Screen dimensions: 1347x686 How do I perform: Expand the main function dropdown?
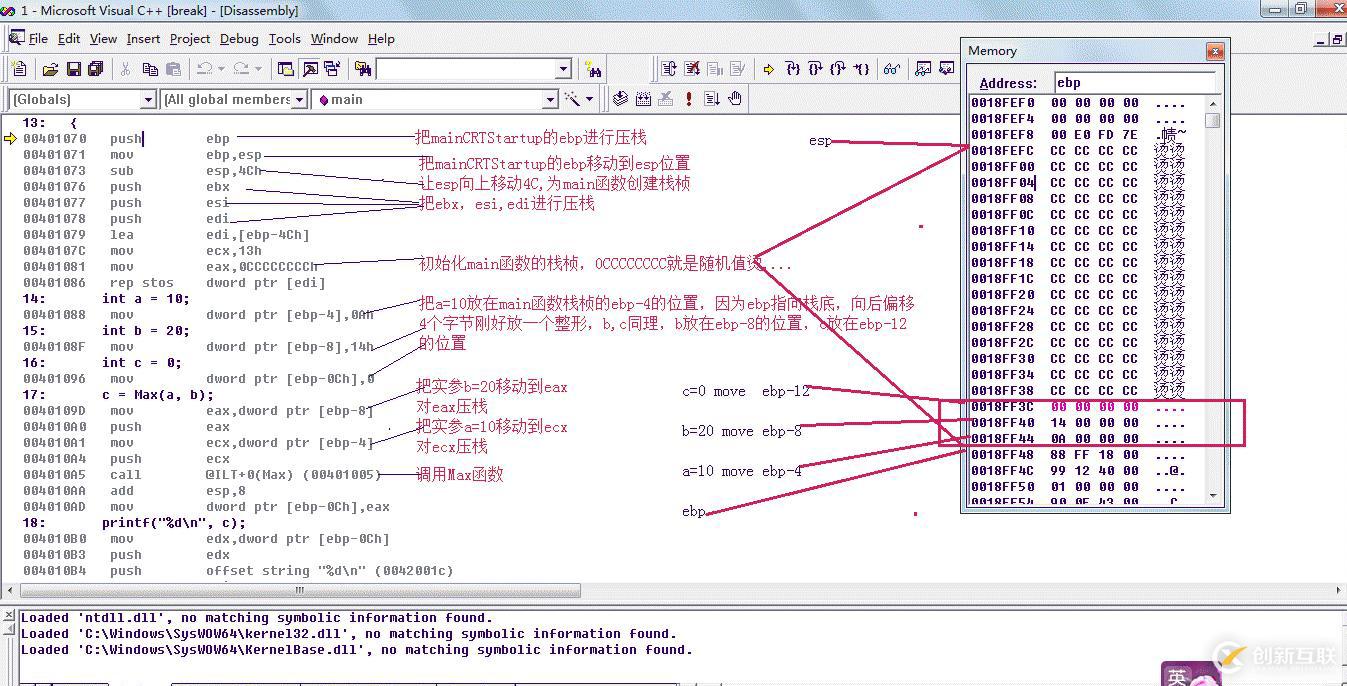click(549, 100)
